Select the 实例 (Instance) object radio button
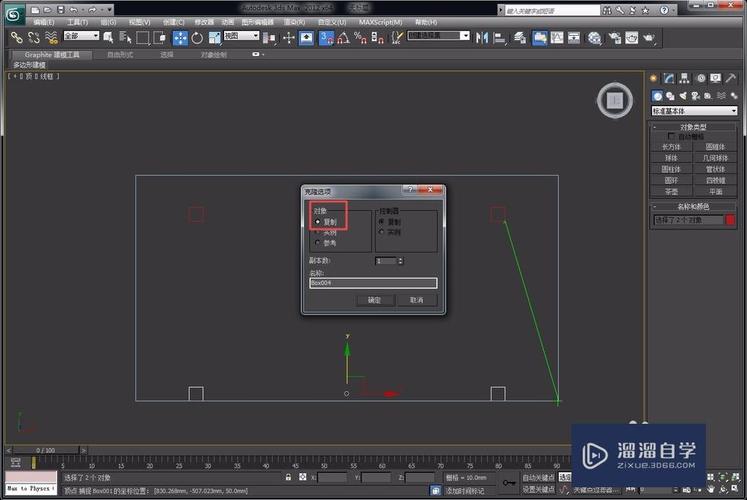This screenshot has width=747, height=500. click(318, 232)
